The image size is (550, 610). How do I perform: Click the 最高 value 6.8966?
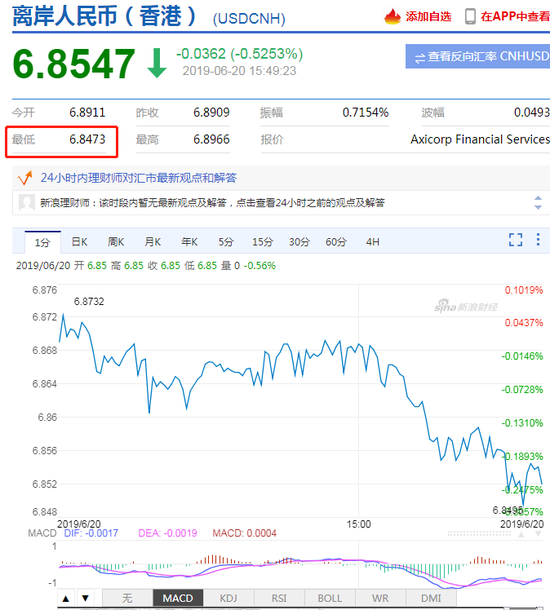[212, 139]
